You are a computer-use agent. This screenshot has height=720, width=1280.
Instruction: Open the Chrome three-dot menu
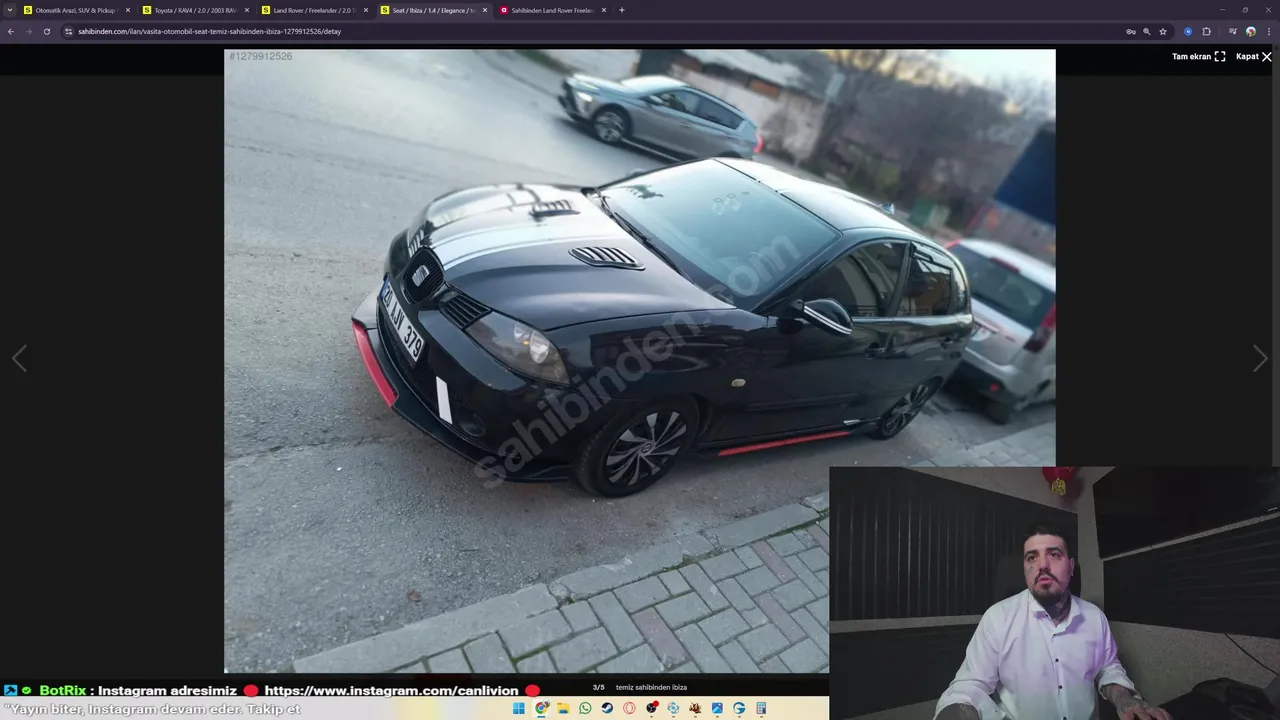[x=1267, y=31]
